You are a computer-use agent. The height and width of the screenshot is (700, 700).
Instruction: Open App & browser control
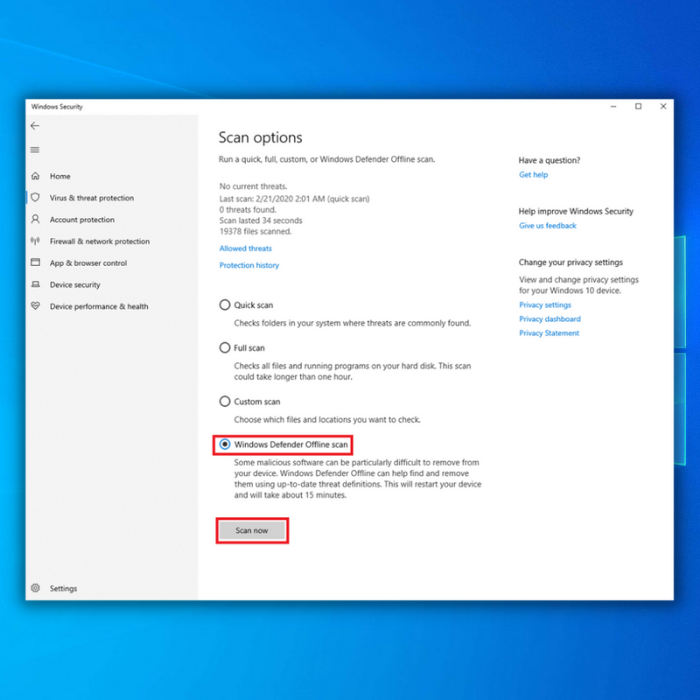tap(88, 263)
